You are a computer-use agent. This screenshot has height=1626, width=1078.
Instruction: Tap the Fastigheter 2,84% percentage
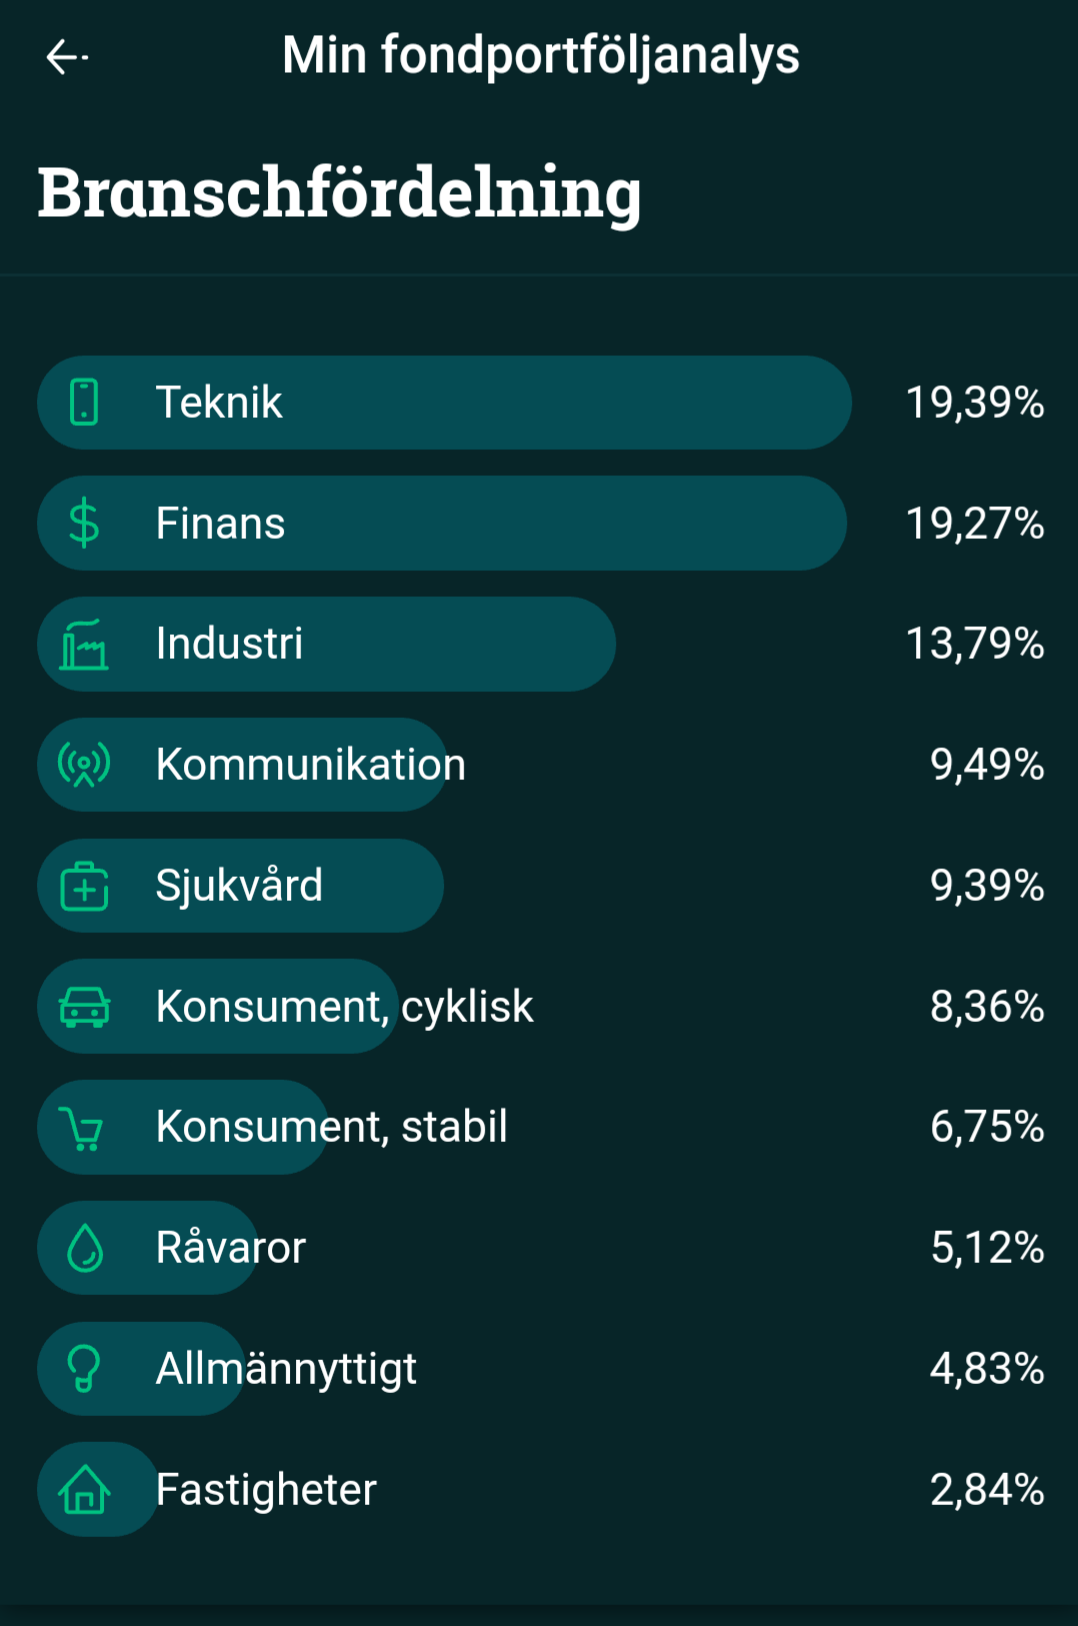click(986, 1490)
